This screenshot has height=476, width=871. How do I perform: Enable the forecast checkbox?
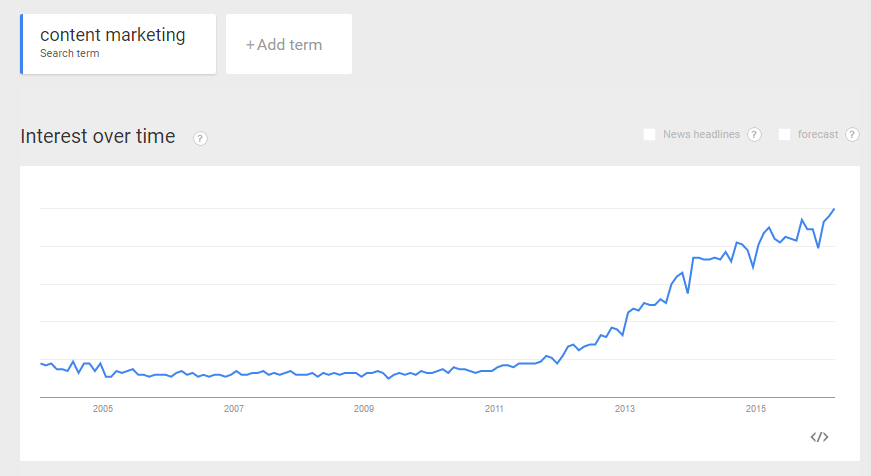click(x=784, y=134)
